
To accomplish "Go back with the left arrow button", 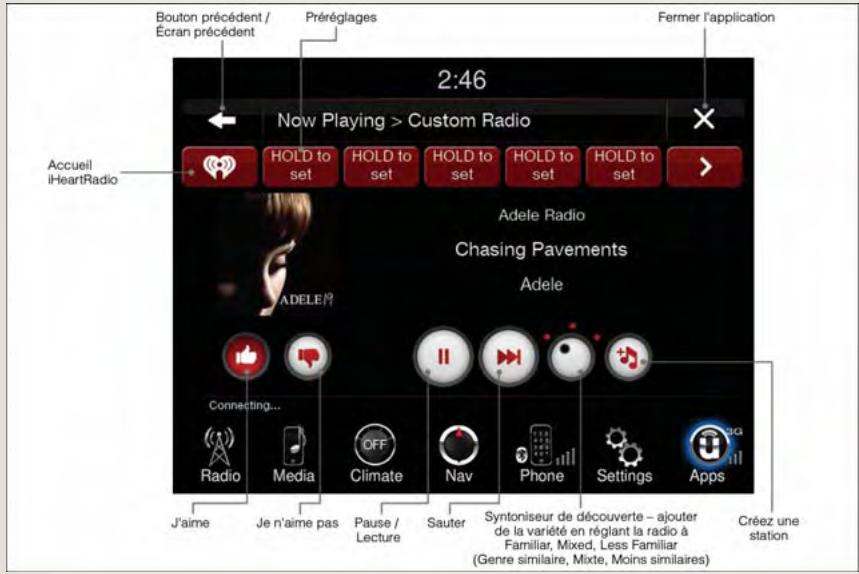I will [x=222, y=120].
